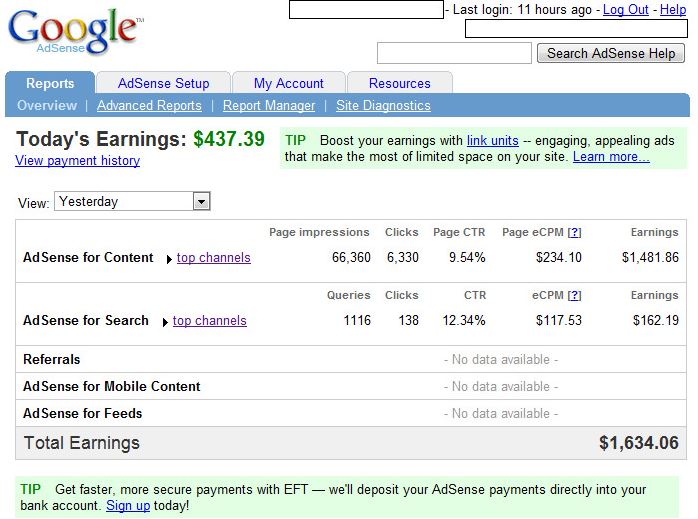Click the $162.19 search earnings value
The image size is (698, 519).
(656, 320)
